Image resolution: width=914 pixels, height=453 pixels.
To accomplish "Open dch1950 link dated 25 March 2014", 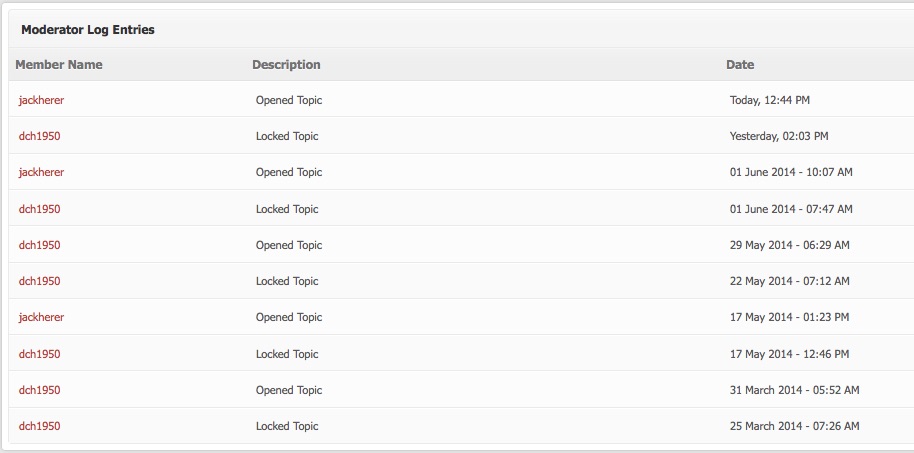I will [39, 426].
